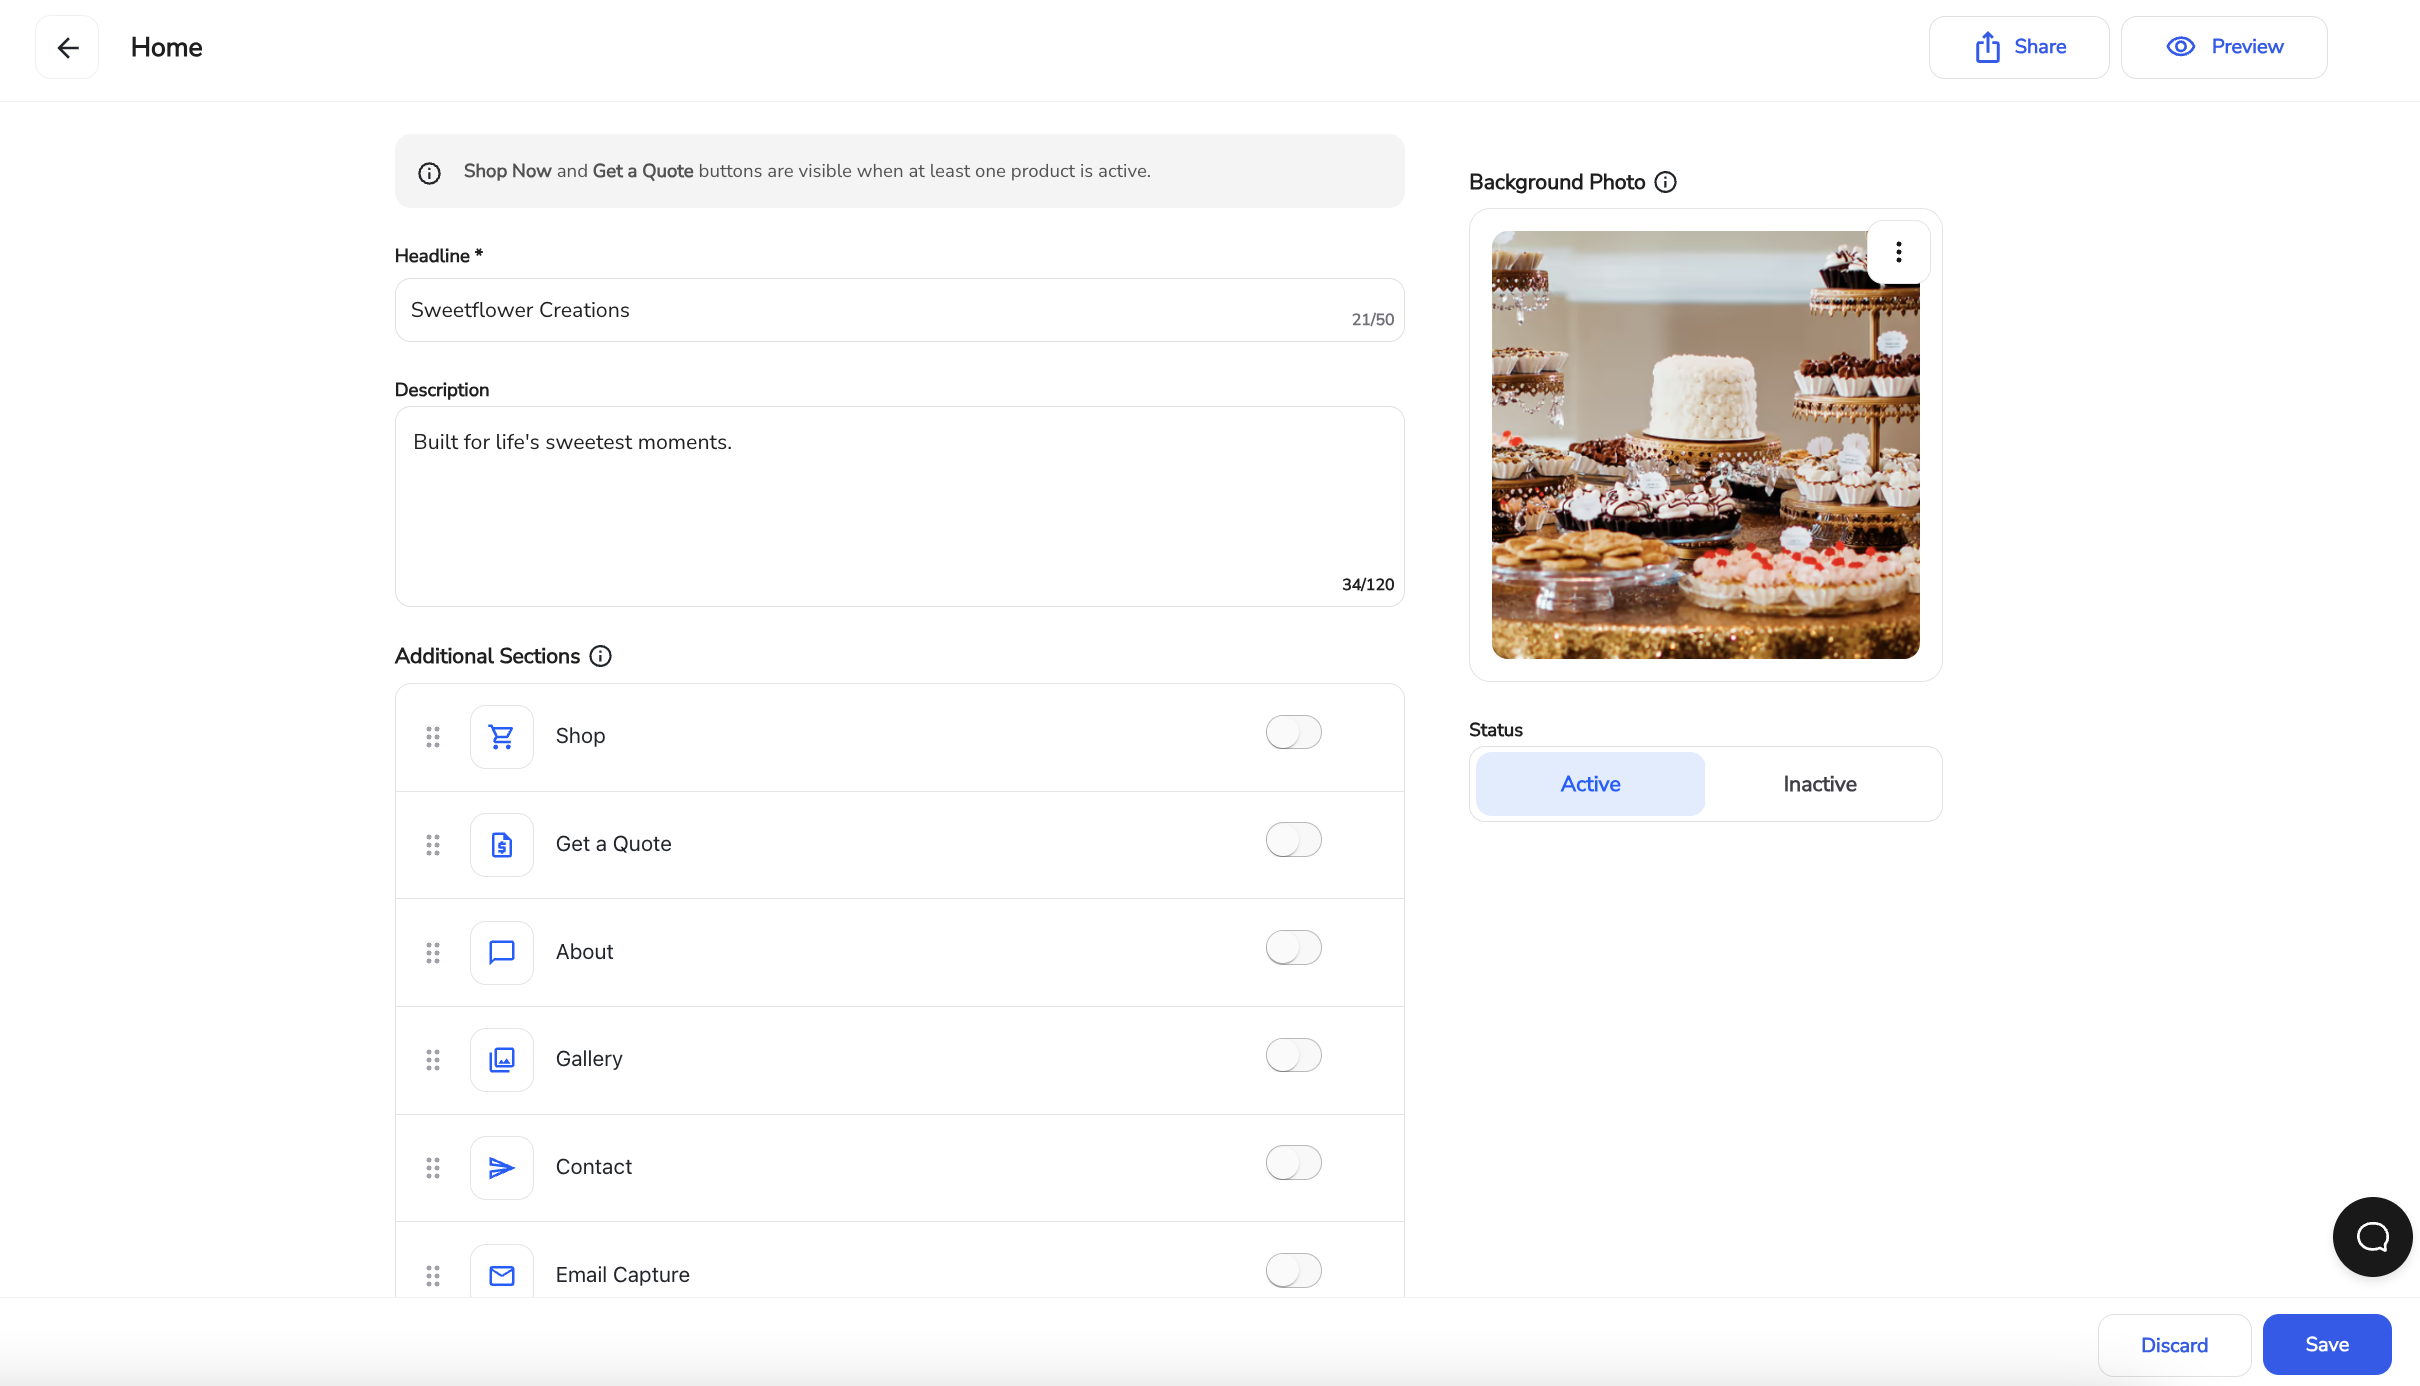The width and height of the screenshot is (2420, 1386).
Task: Enable the Shop section toggle
Action: pos(1293,732)
